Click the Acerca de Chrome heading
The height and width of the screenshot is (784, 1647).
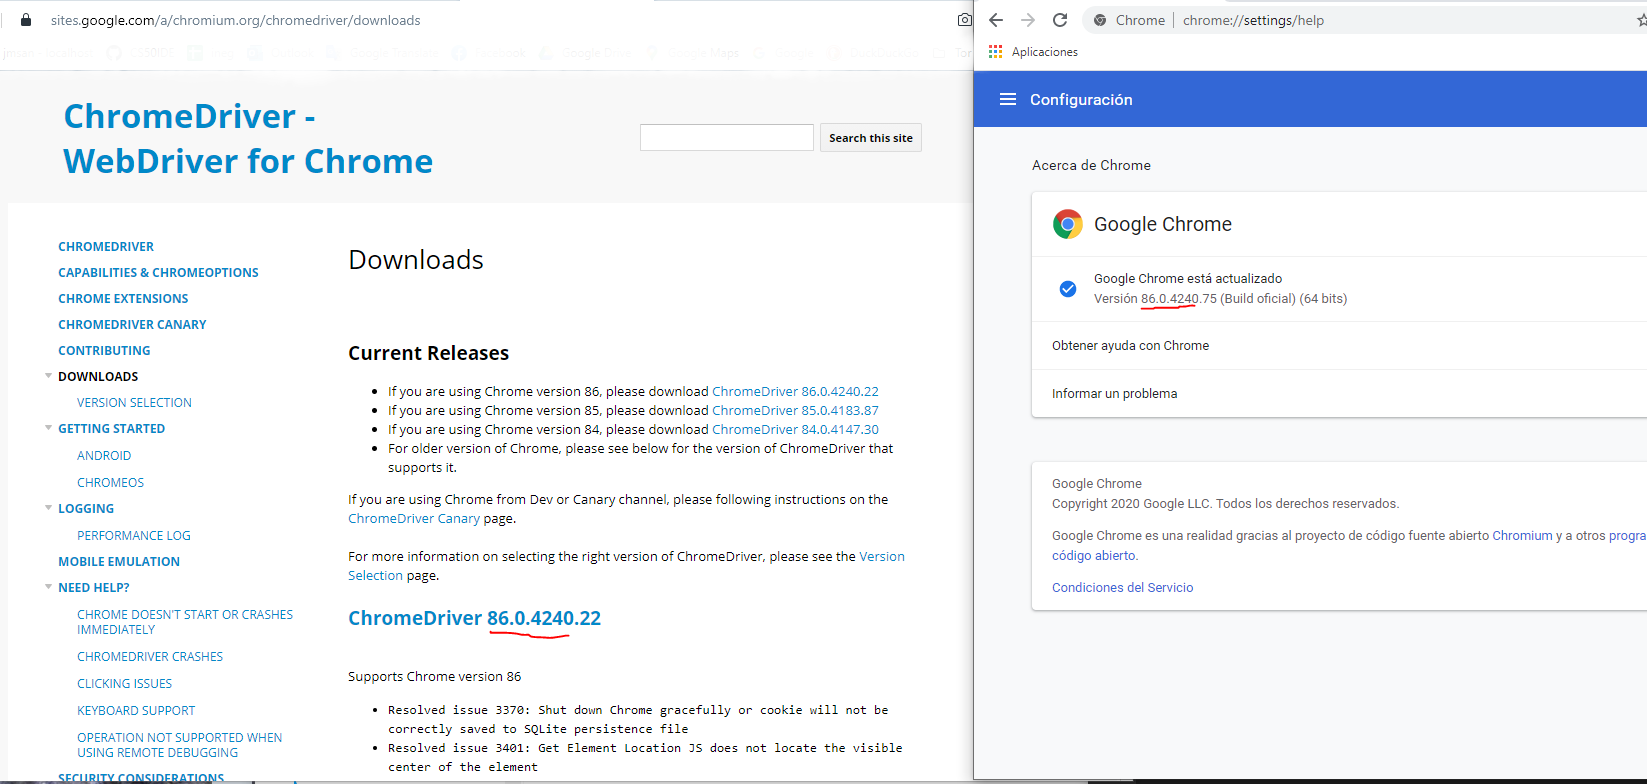[x=1091, y=165]
